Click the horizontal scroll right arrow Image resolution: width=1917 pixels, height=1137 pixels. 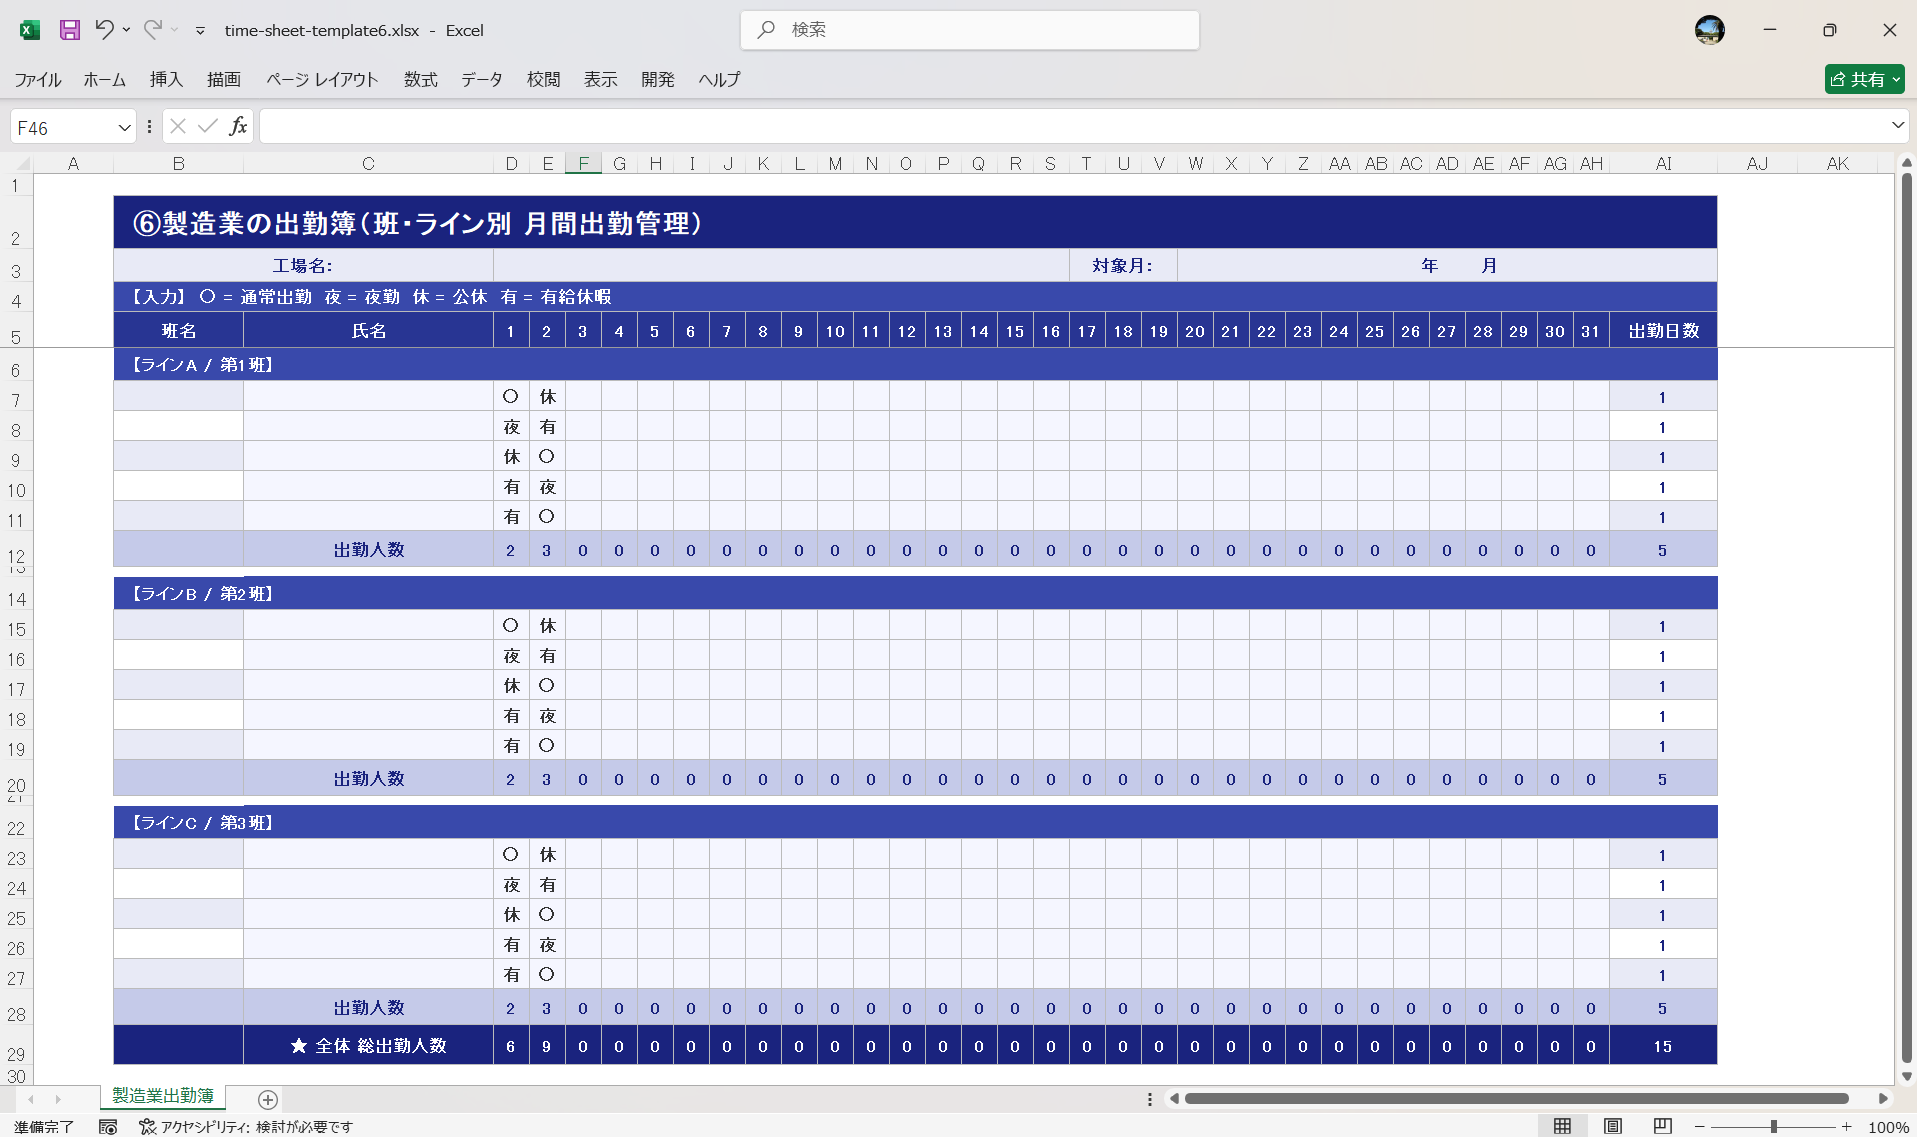click(1883, 1099)
